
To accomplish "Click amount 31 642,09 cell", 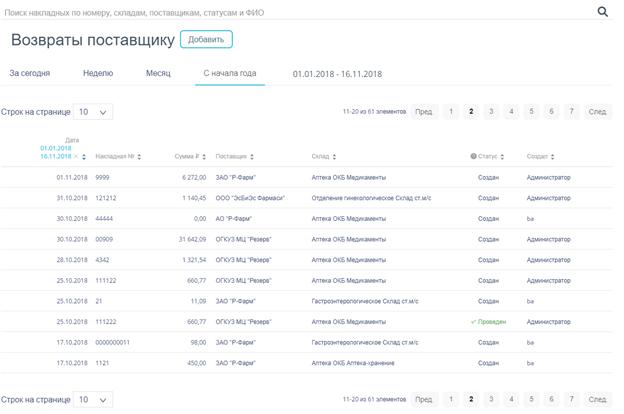I will 193,240.
